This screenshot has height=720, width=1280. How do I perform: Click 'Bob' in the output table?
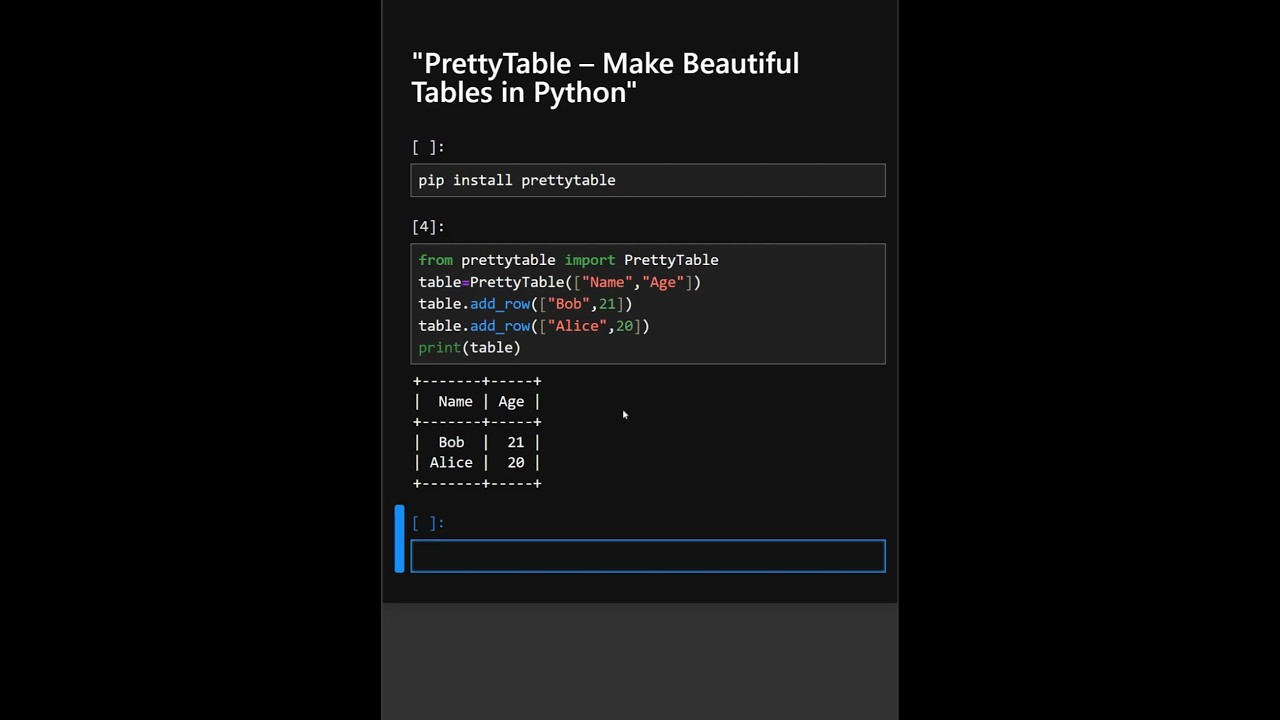click(451, 442)
